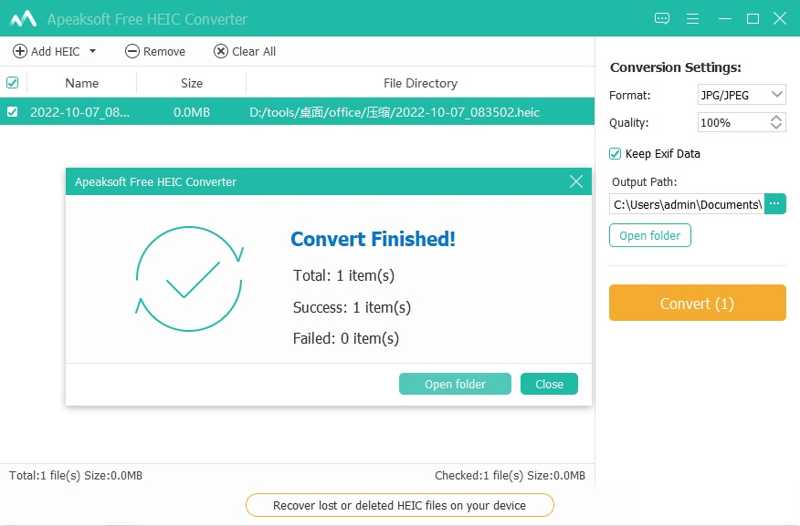Toggle the Keep Exif Data checkbox

pos(615,154)
